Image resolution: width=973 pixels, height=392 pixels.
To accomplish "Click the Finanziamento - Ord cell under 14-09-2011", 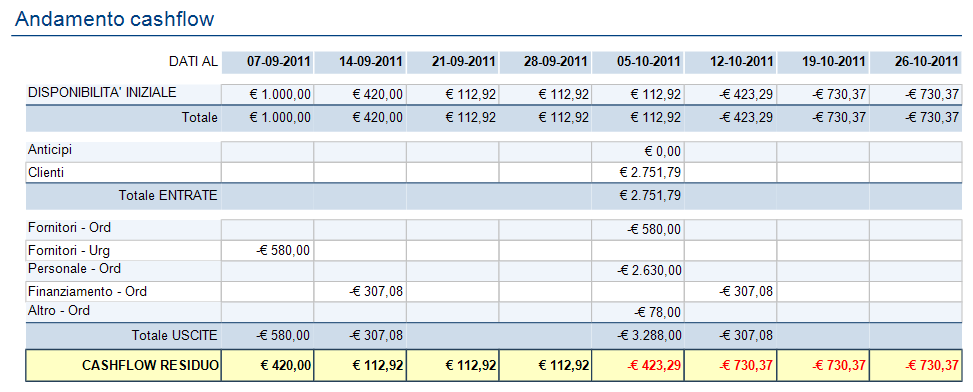I will point(360,291).
